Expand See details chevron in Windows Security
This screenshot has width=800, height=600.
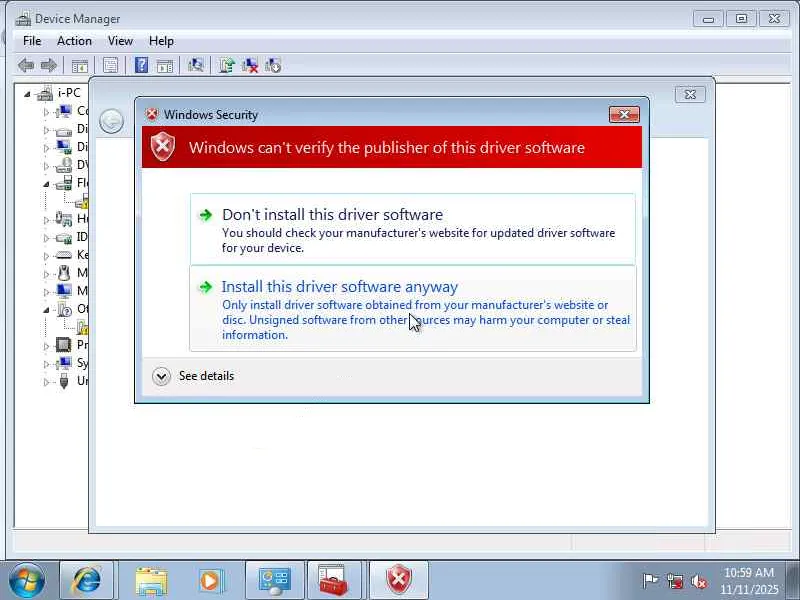click(x=161, y=377)
